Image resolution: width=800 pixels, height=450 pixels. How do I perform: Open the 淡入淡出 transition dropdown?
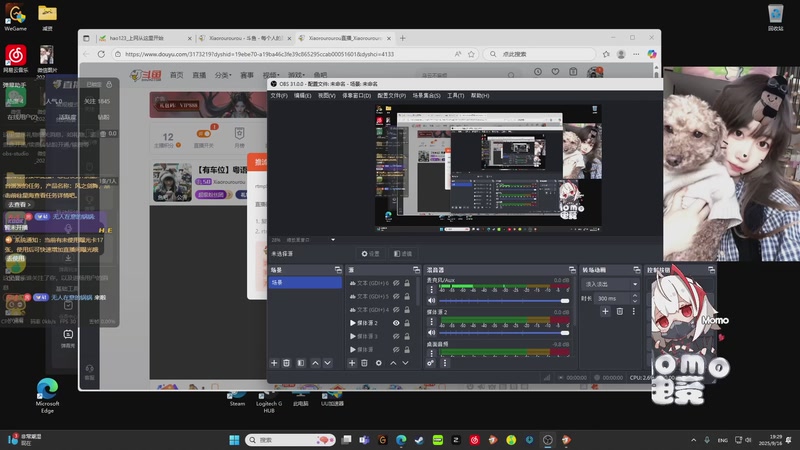pos(611,284)
